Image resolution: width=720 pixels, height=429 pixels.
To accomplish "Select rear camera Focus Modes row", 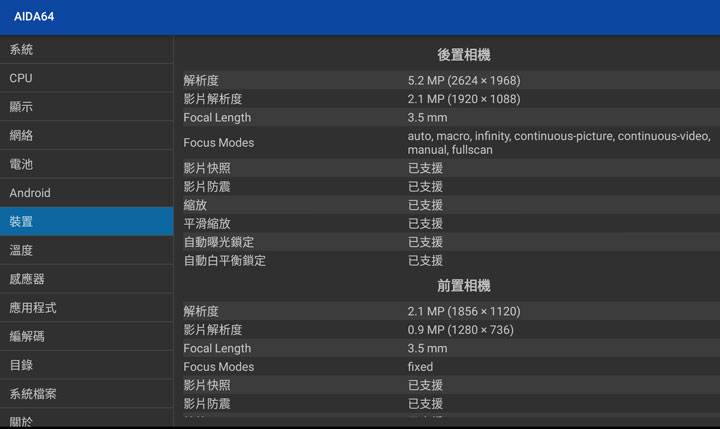I will point(447,143).
